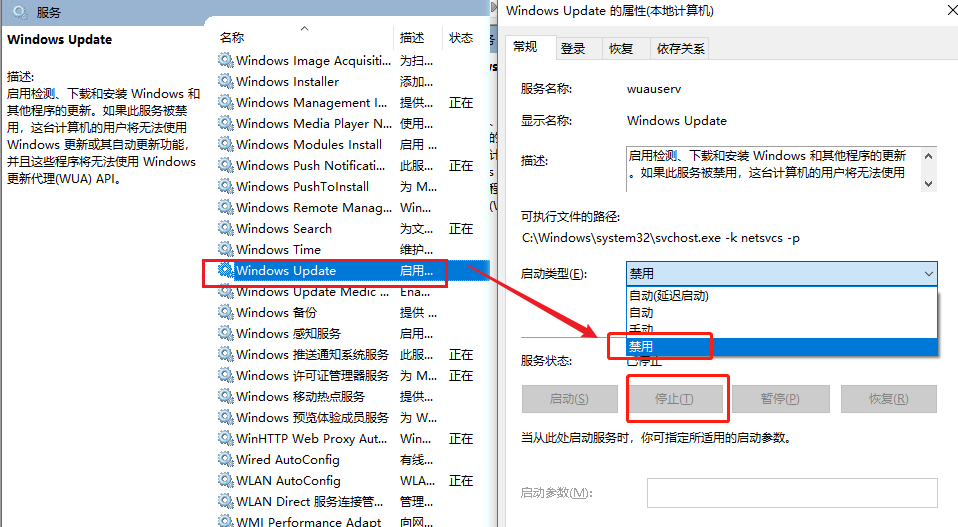Click the 暂停(P) button
958x527 pixels.
[x=780, y=399]
